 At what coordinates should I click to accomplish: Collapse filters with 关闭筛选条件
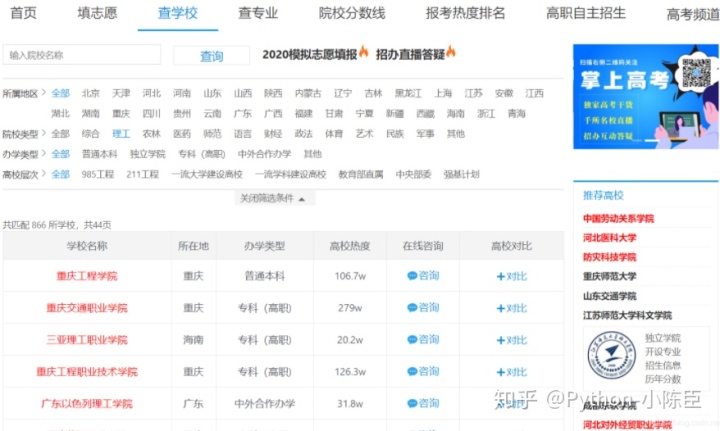pos(275,198)
